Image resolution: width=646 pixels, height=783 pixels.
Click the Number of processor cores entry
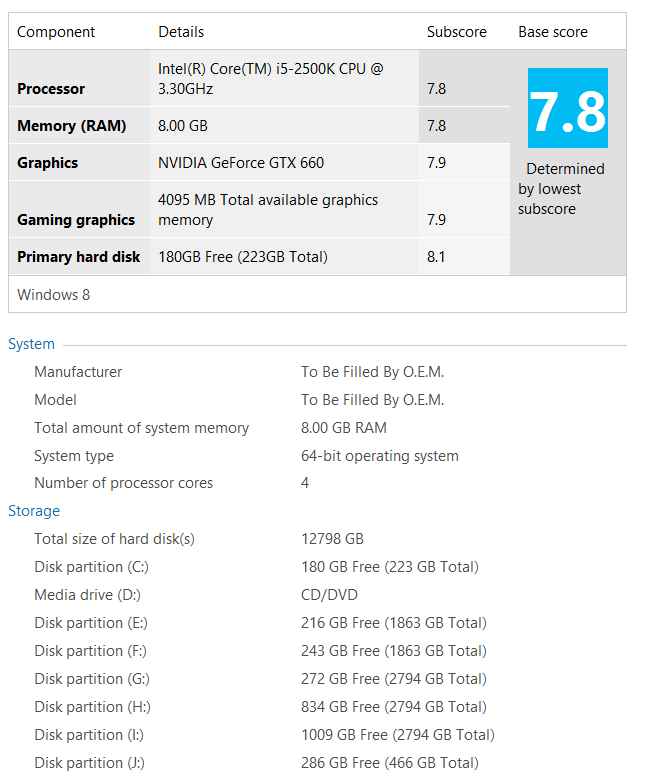(123, 483)
